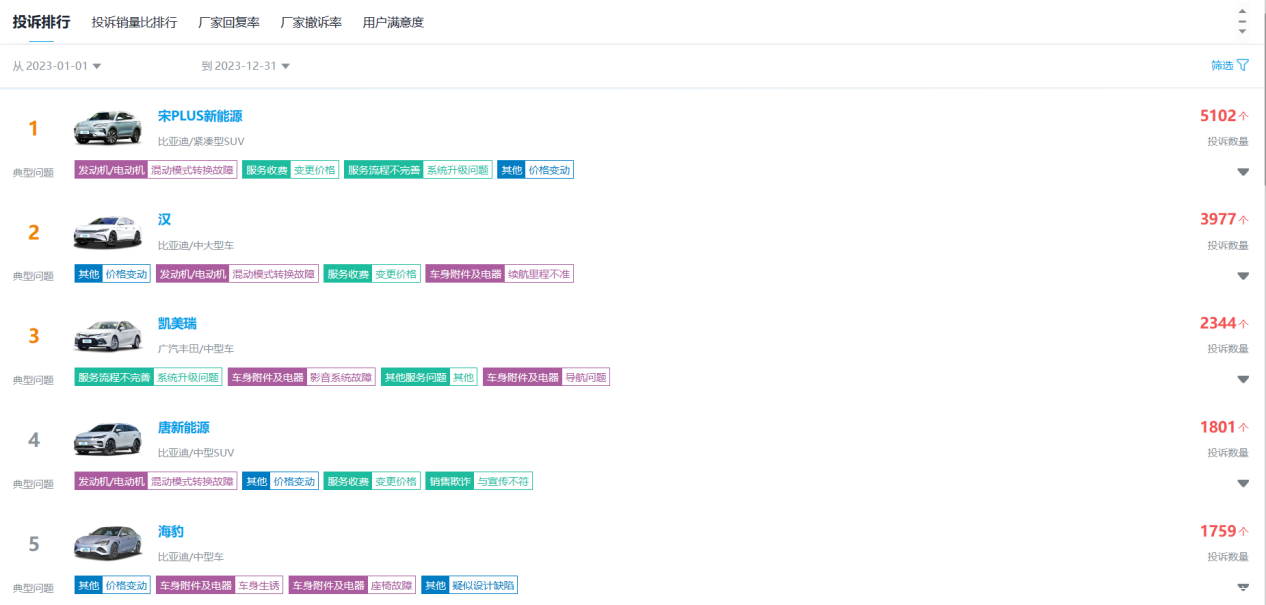Click 价格变动 tag in 汉 row
The image size is (1266, 605).
click(x=126, y=274)
